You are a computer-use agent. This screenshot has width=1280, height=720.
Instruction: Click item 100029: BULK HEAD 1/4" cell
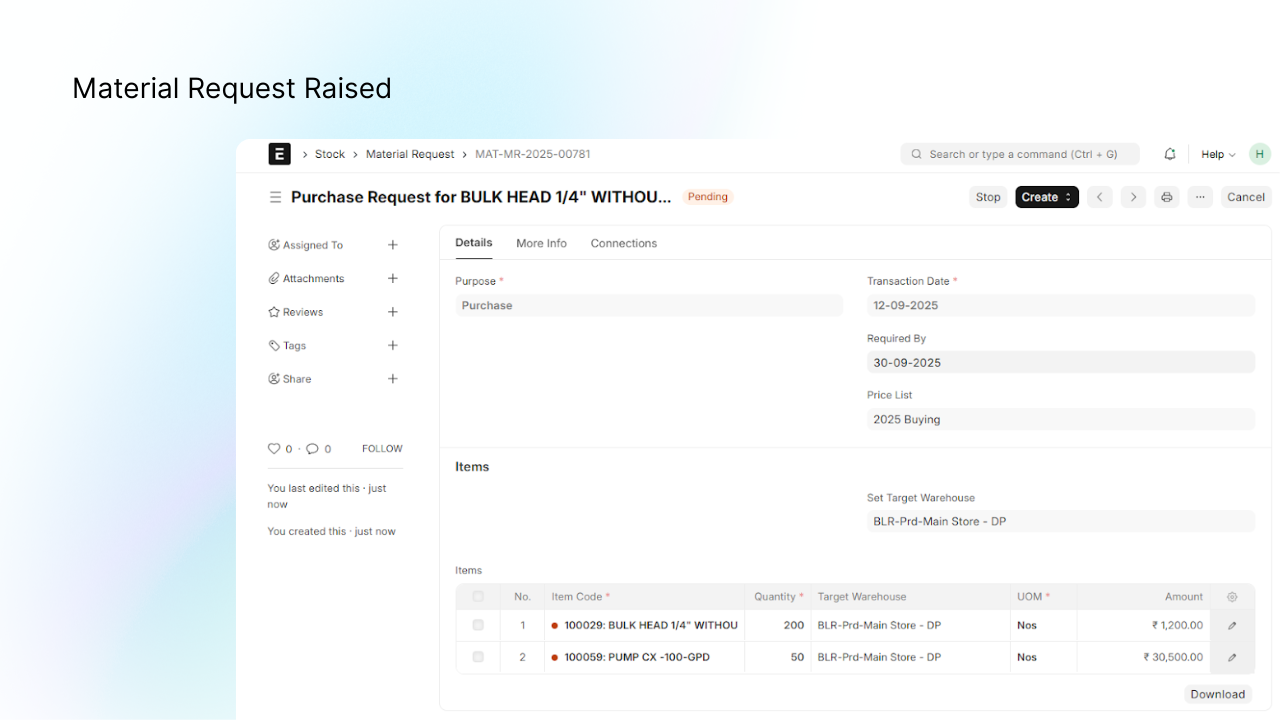coord(645,626)
